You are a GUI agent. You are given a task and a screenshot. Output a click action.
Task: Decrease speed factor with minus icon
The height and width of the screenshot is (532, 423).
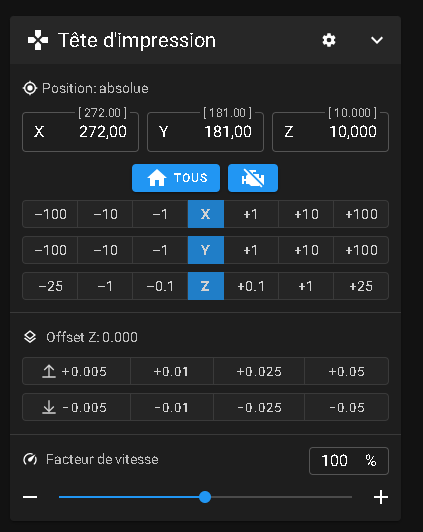coord(30,497)
